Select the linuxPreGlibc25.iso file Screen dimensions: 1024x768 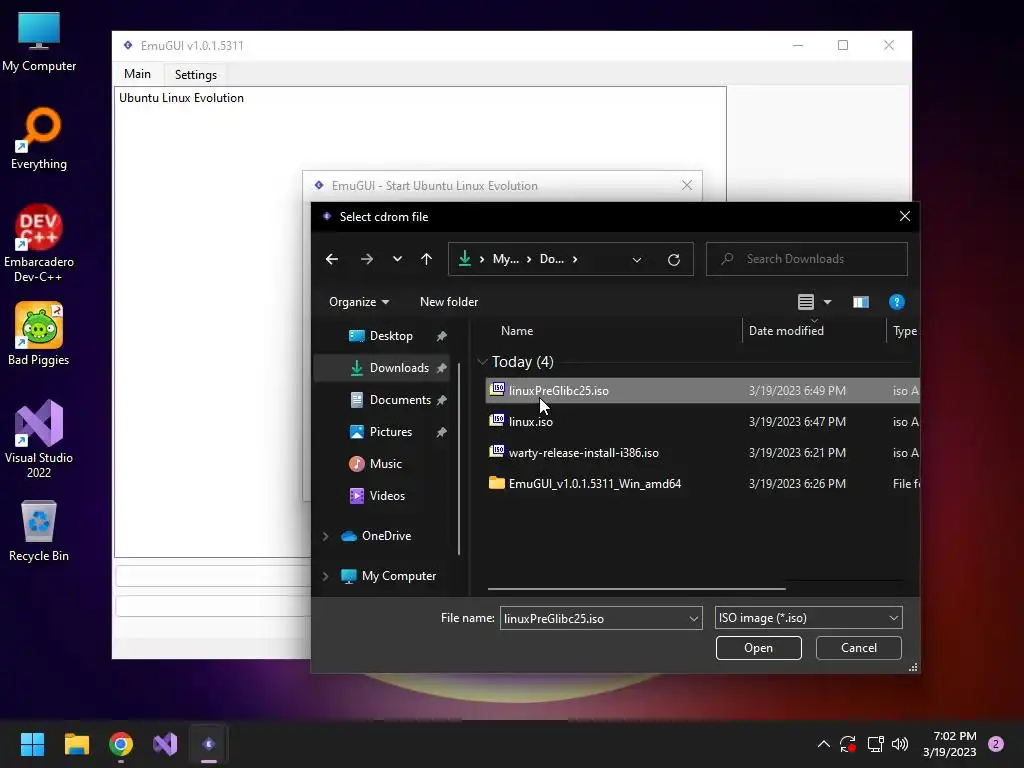point(703,391)
